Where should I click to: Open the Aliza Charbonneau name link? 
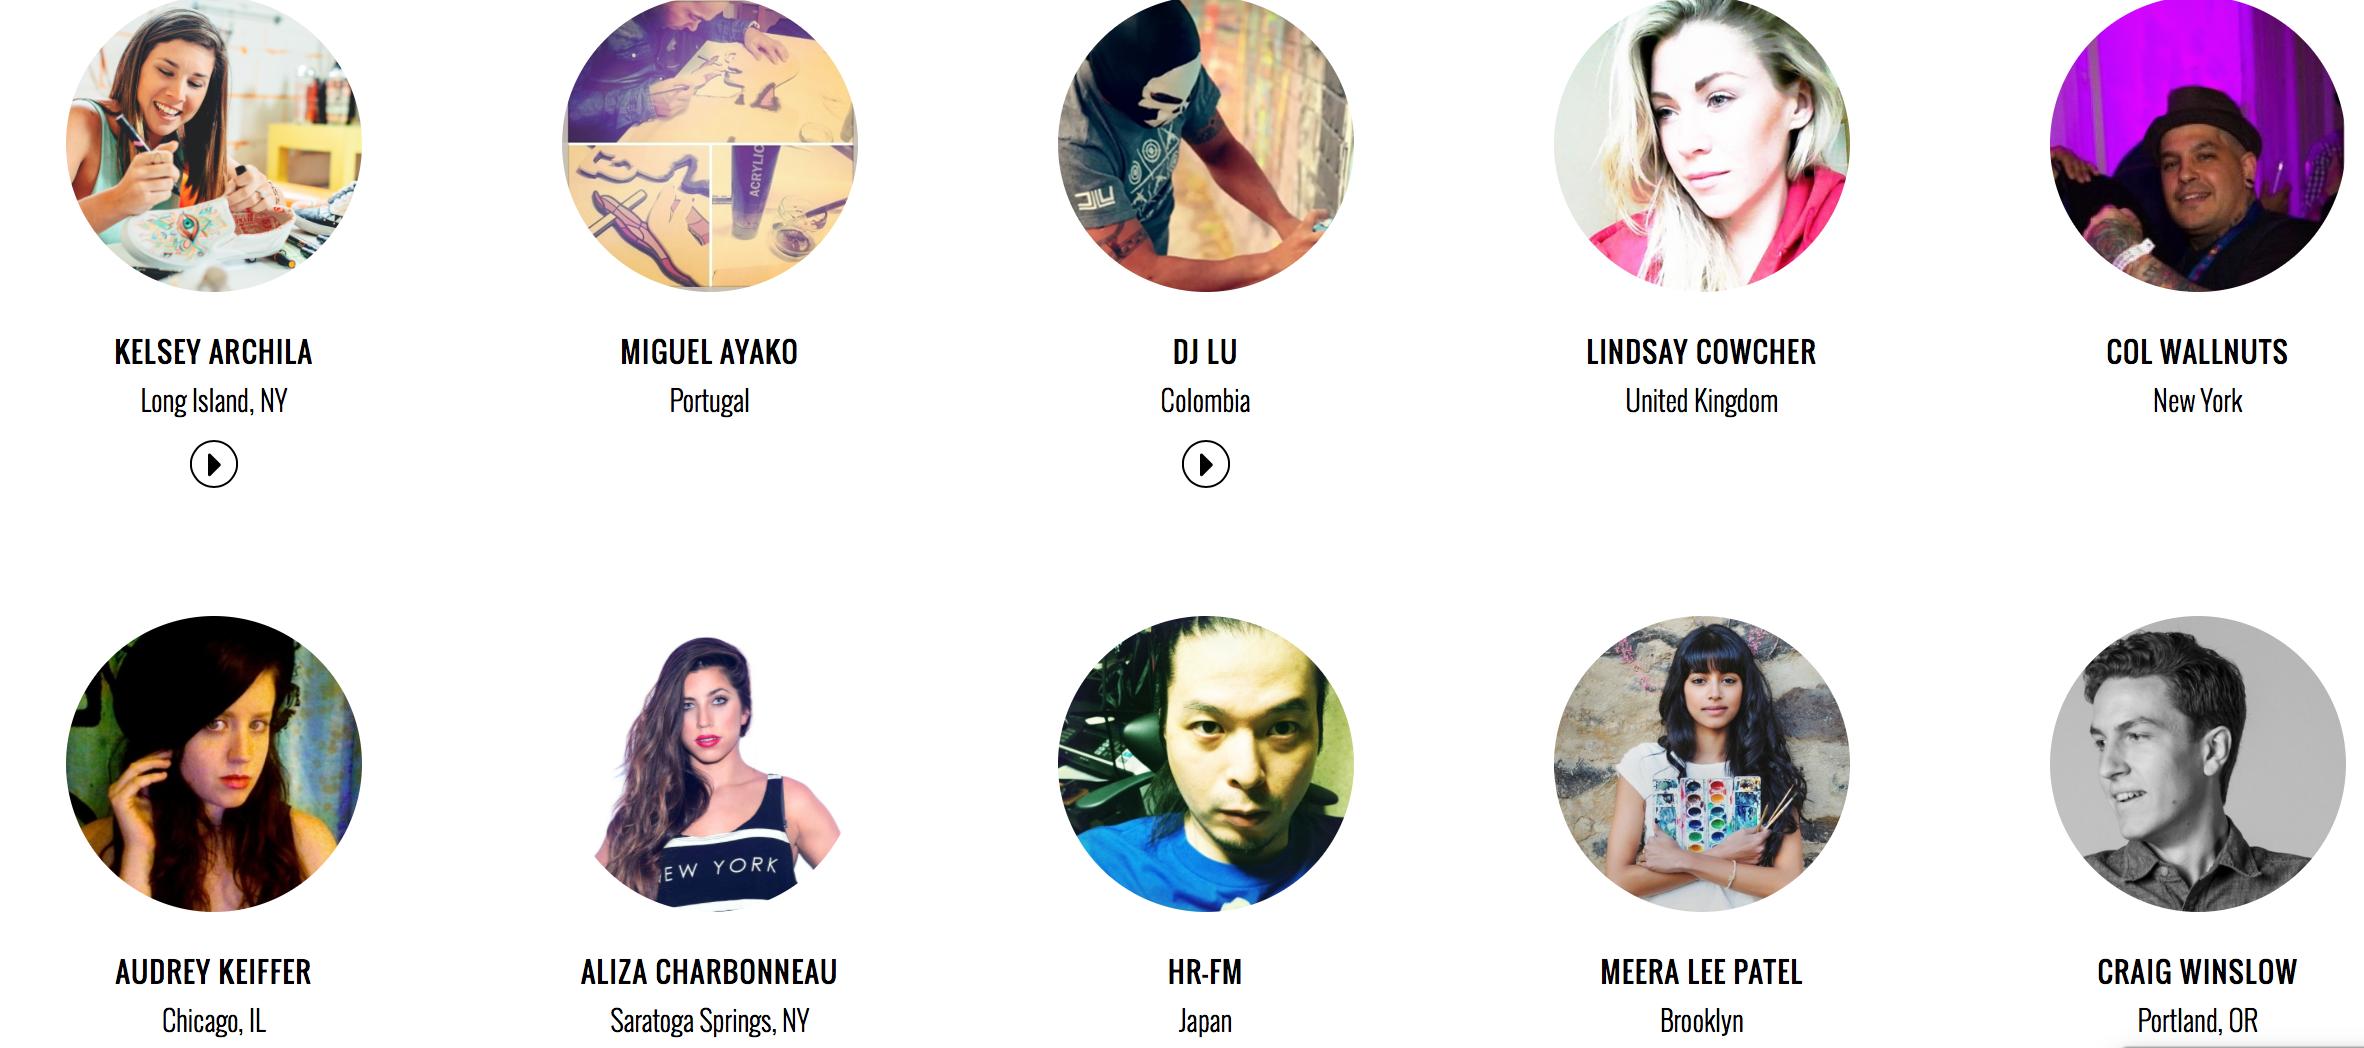click(709, 972)
